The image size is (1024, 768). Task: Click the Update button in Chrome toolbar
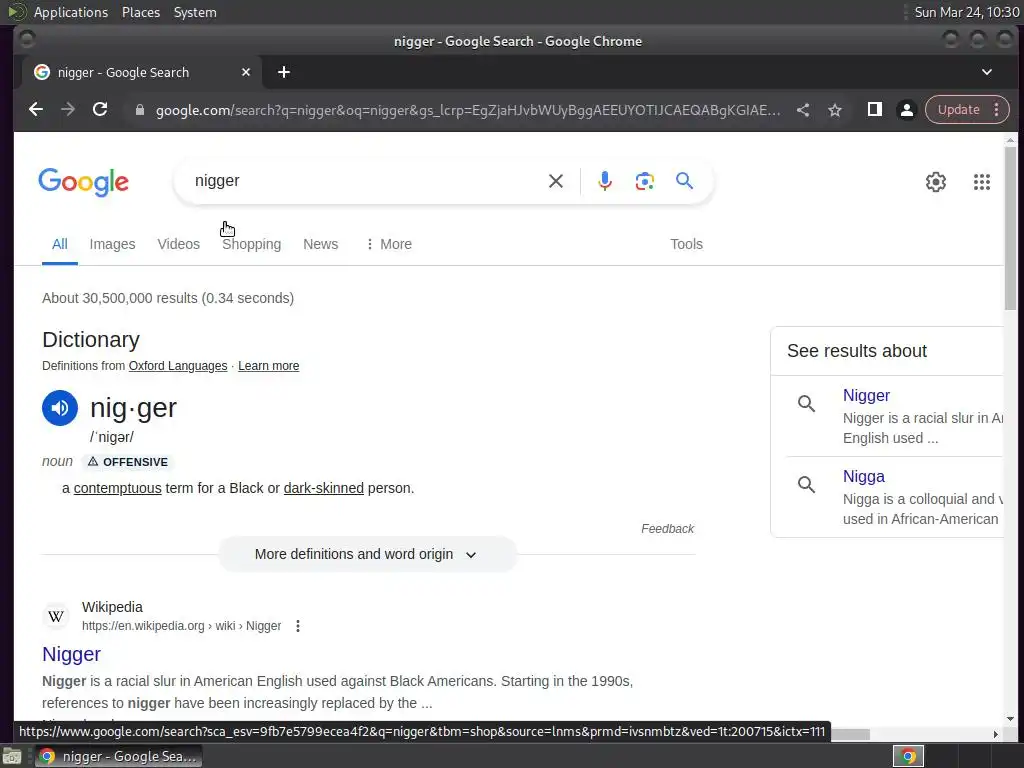(958, 110)
